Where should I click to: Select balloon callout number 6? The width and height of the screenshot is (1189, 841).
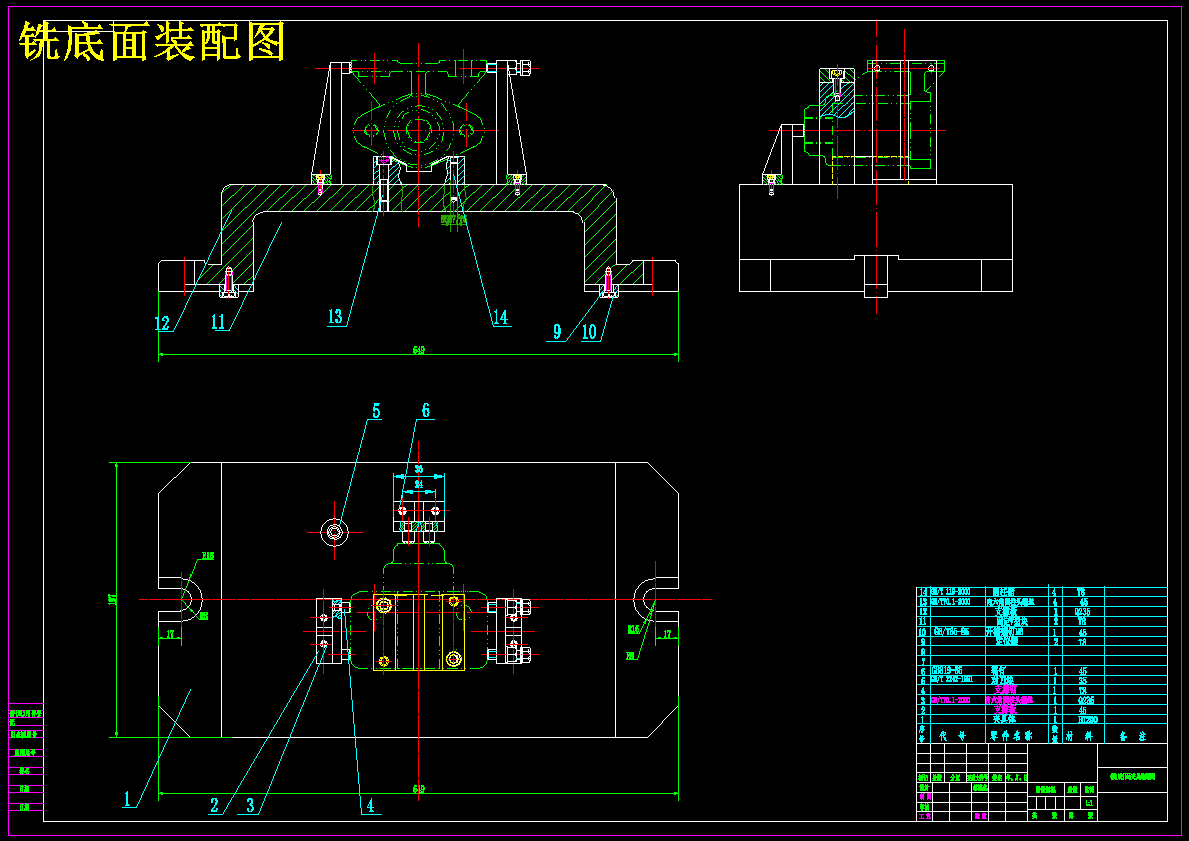click(425, 410)
